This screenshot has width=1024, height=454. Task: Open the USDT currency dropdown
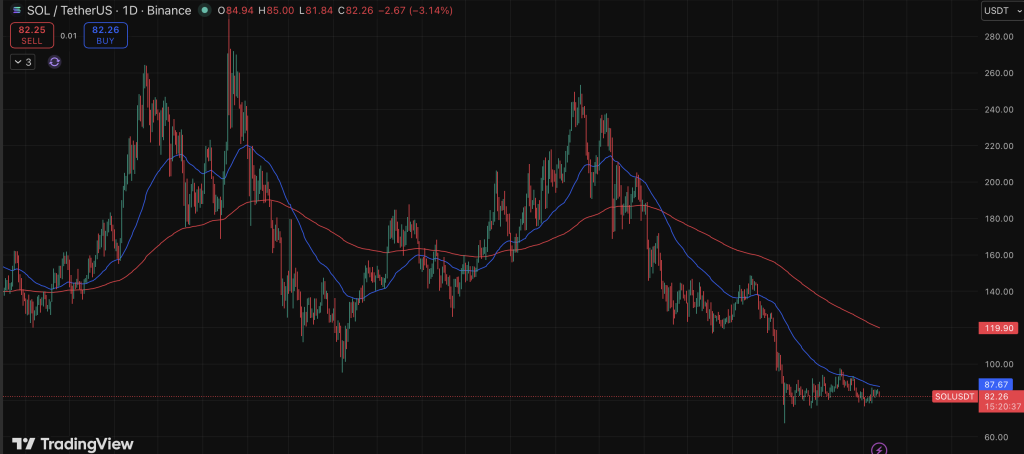[x=997, y=11]
